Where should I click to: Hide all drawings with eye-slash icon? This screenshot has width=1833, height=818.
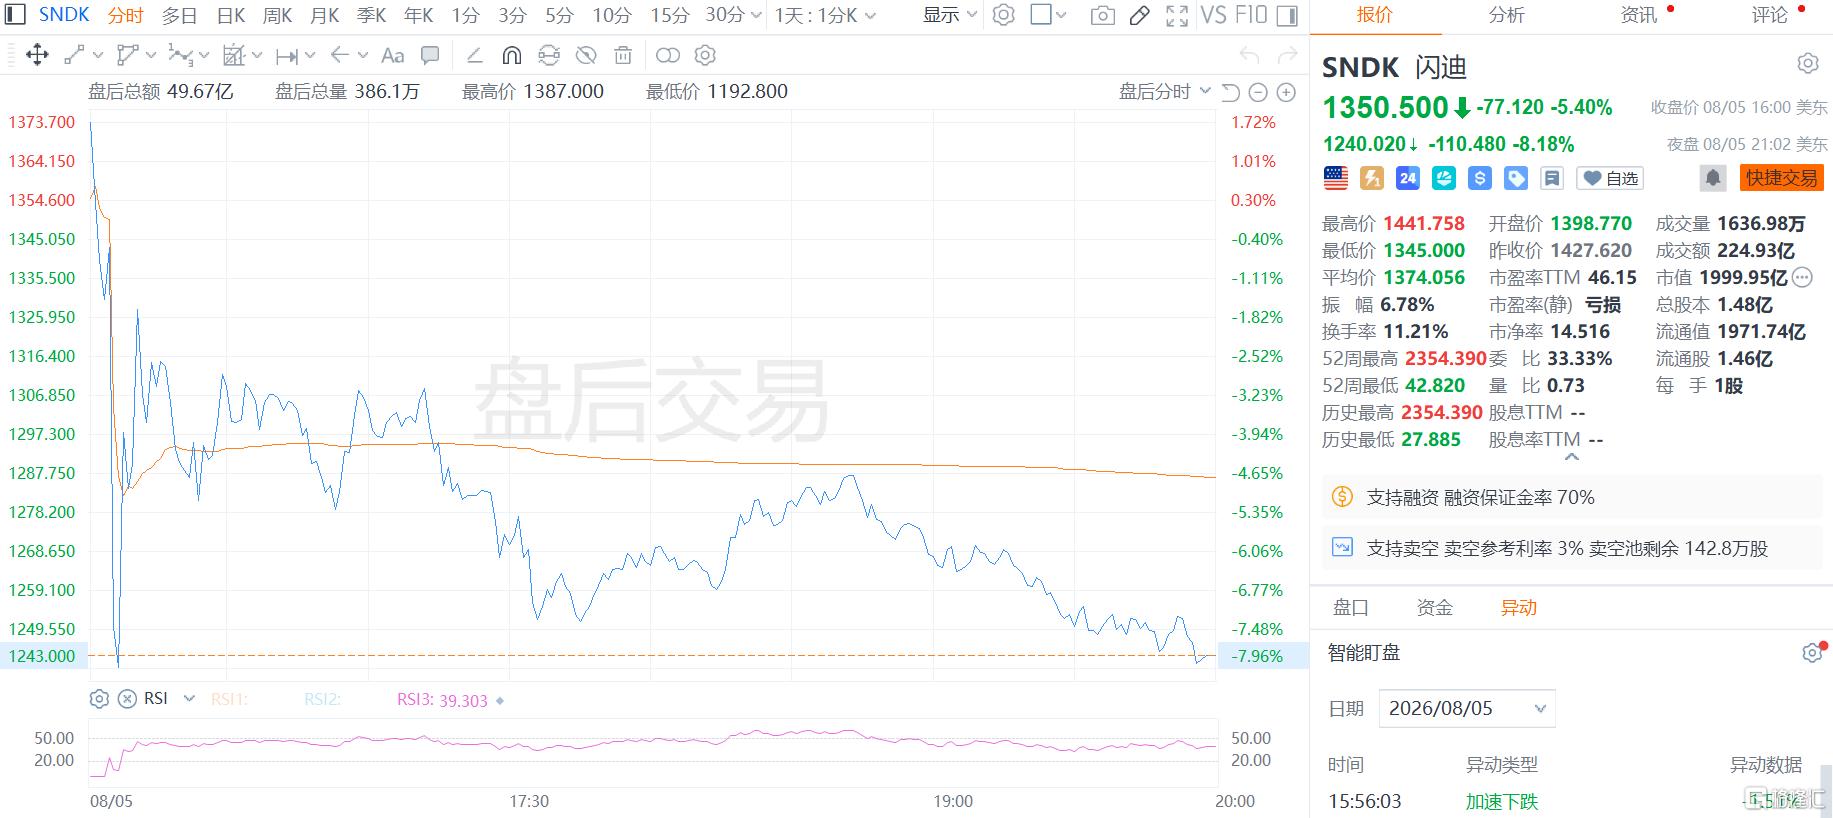pos(586,55)
